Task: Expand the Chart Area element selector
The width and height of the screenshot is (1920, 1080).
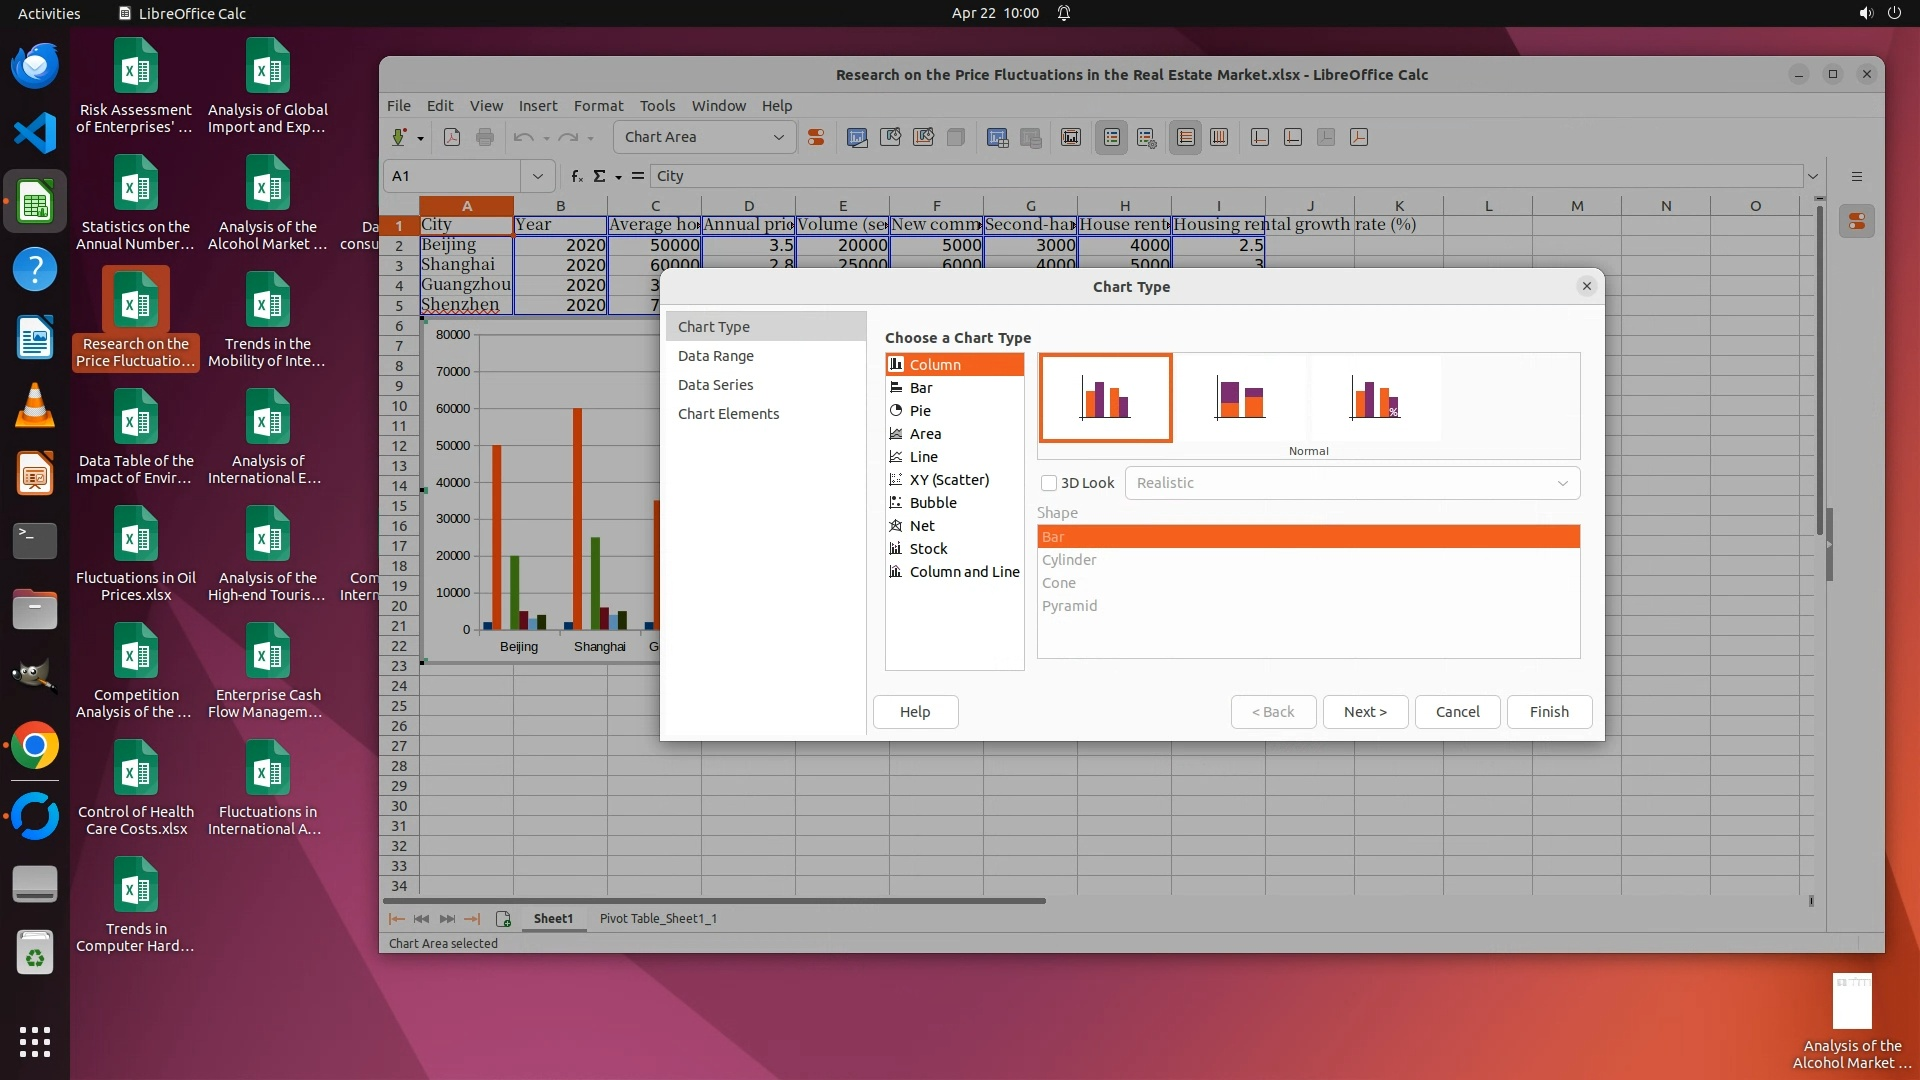Action: pos(778,138)
